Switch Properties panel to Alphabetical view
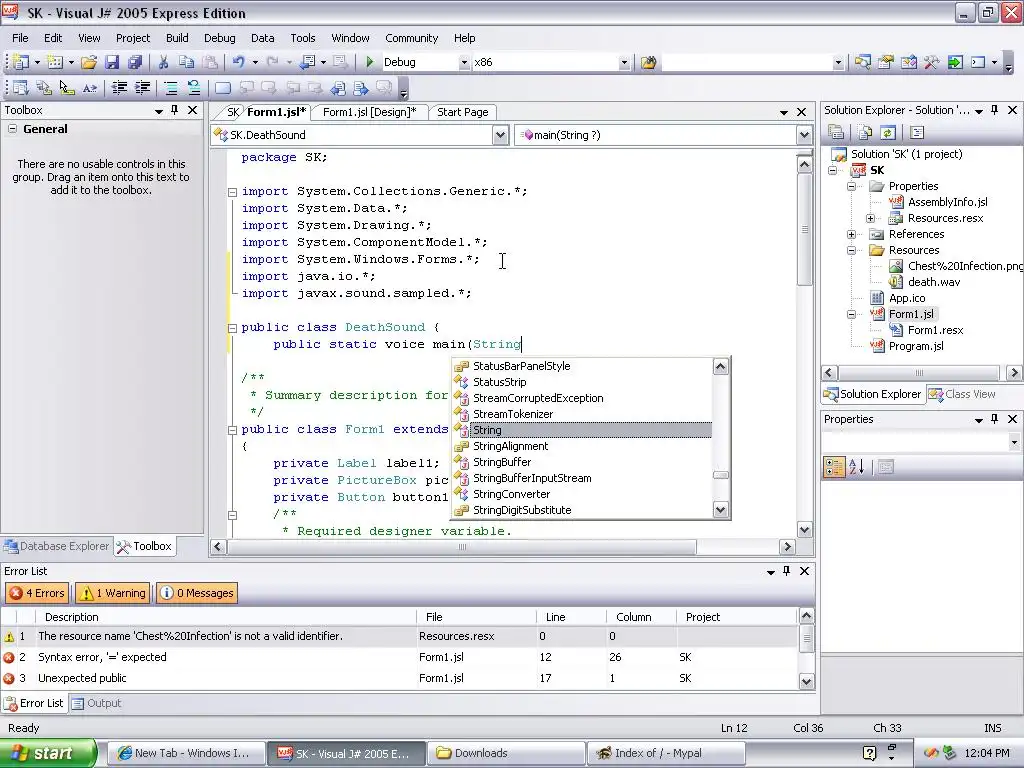This screenshot has height=768, width=1024. [857, 467]
